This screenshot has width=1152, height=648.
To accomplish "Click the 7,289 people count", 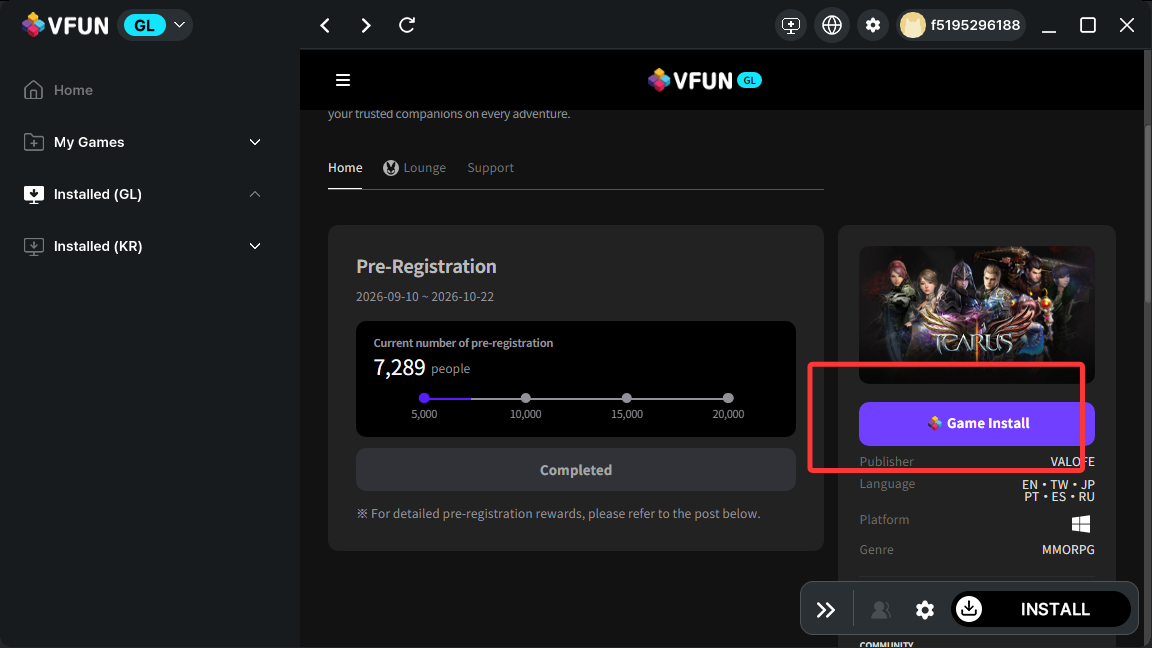I will (x=422, y=367).
